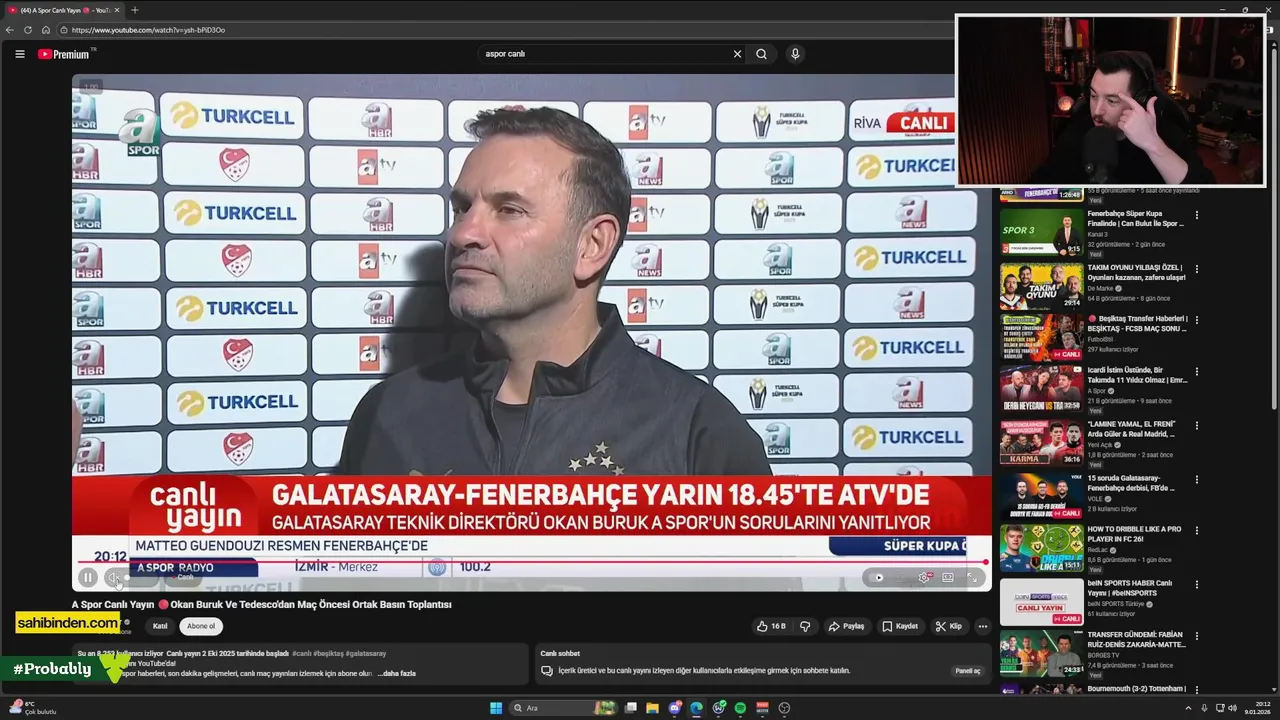This screenshot has height=720, width=1280.
Task: Open options menu for Fenerbahçe Süper Kupa video
Action: [x=1196, y=215]
